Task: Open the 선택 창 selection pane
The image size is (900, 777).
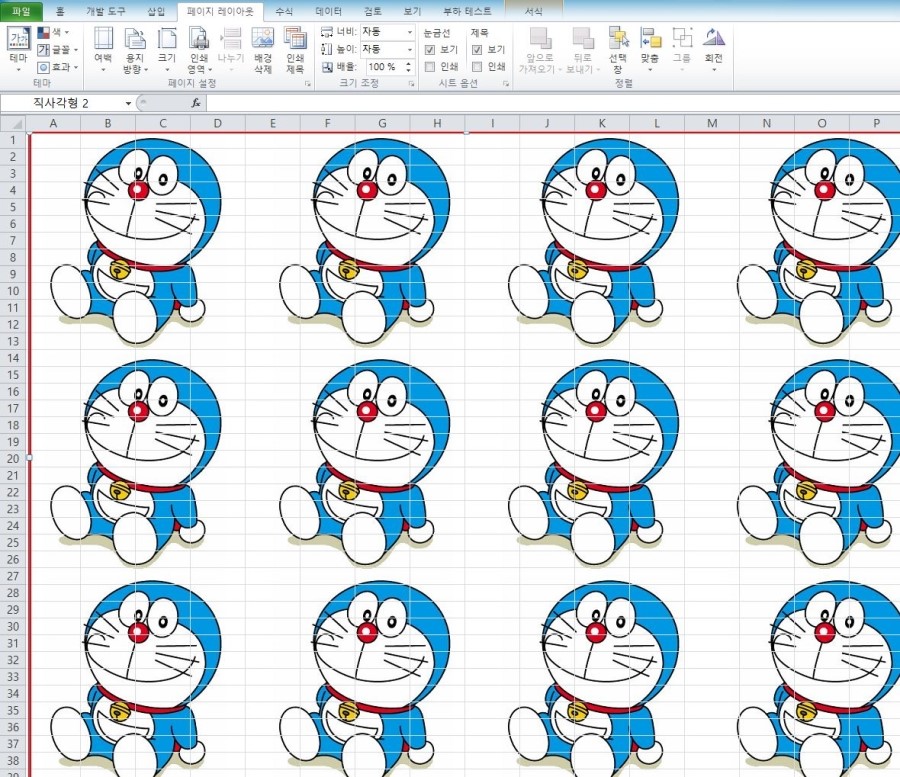Action: 618,50
